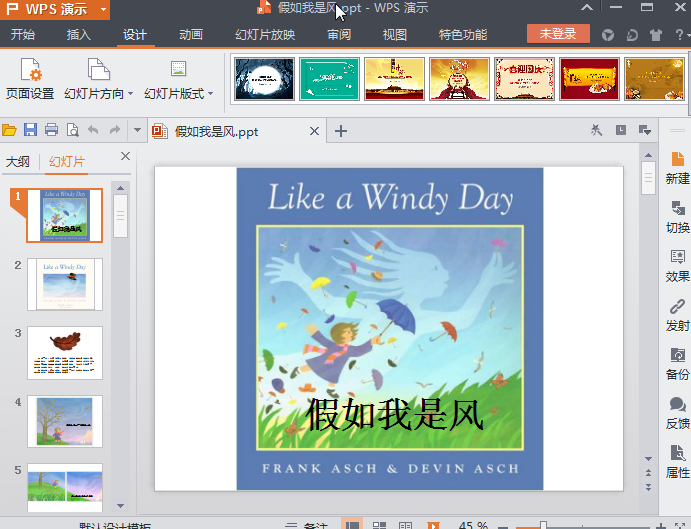Click the 未登录 (Not logged in) button
Screen dimensions: 691x529
(558, 34)
